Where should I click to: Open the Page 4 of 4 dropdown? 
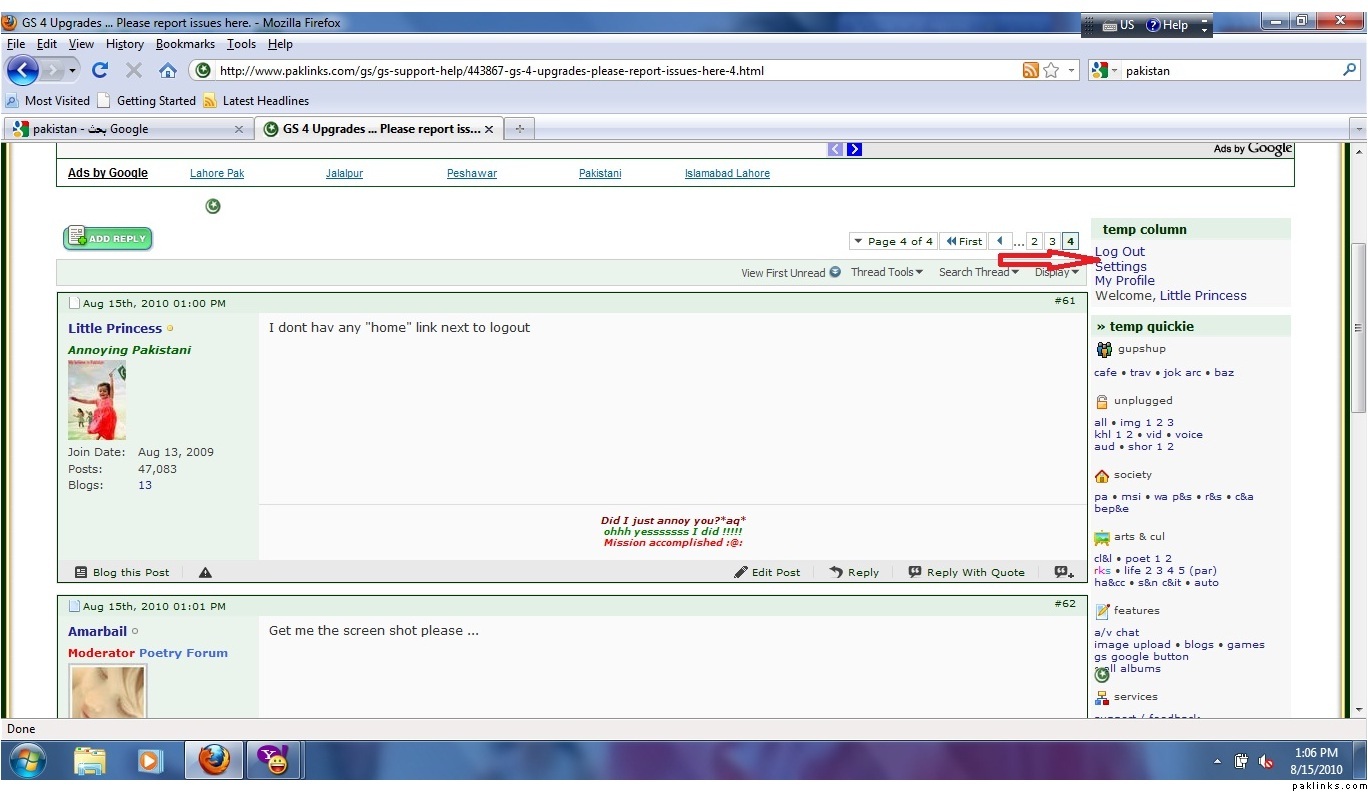[x=893, y=241]
